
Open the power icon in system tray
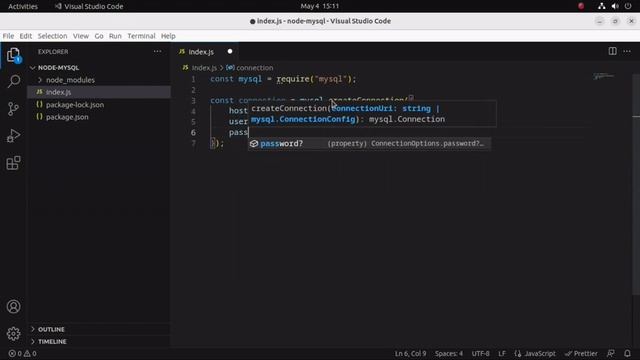coord(628,6)
